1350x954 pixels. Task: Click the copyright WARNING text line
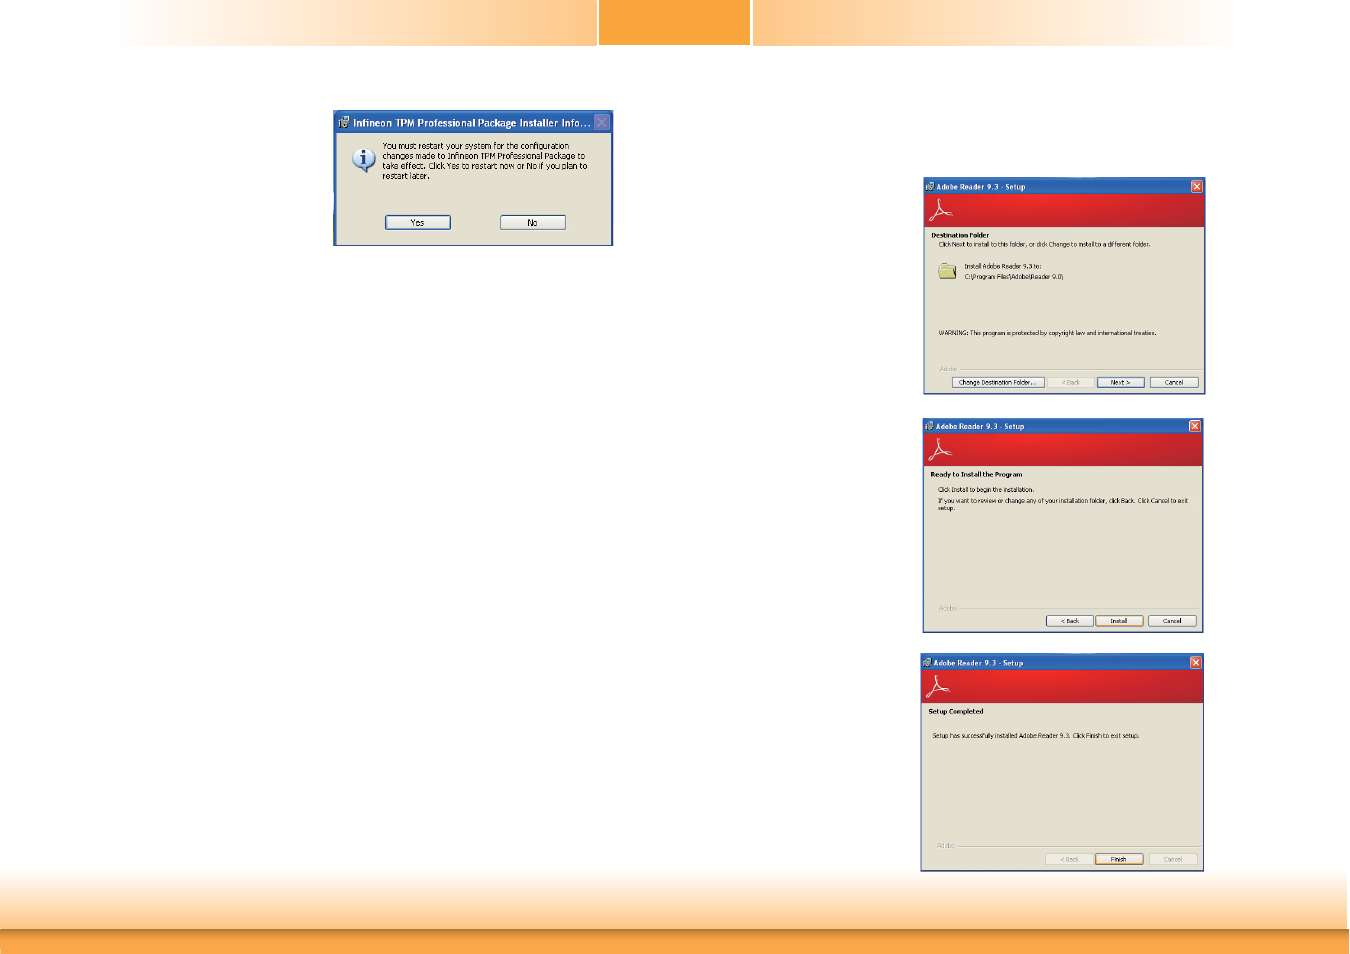click(1047, 333)
